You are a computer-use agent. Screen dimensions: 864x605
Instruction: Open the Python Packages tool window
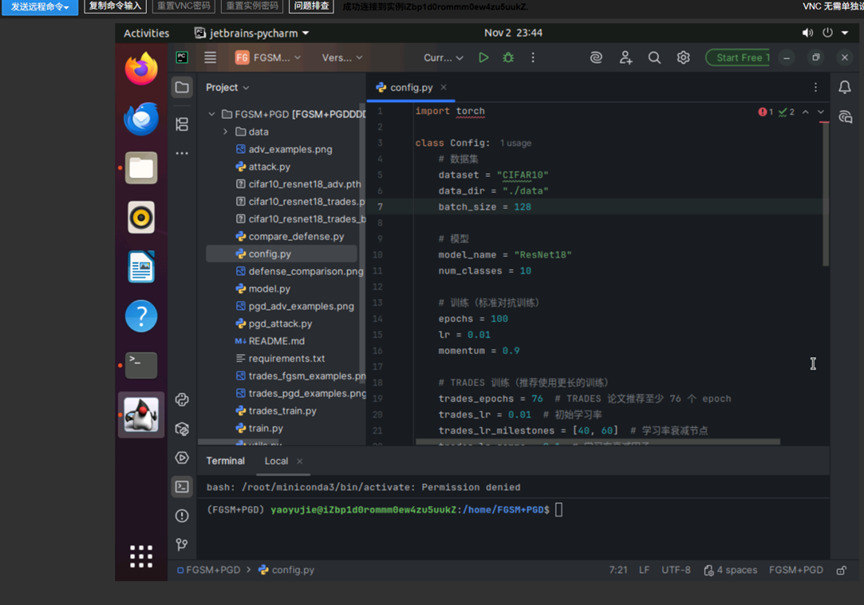182,428
